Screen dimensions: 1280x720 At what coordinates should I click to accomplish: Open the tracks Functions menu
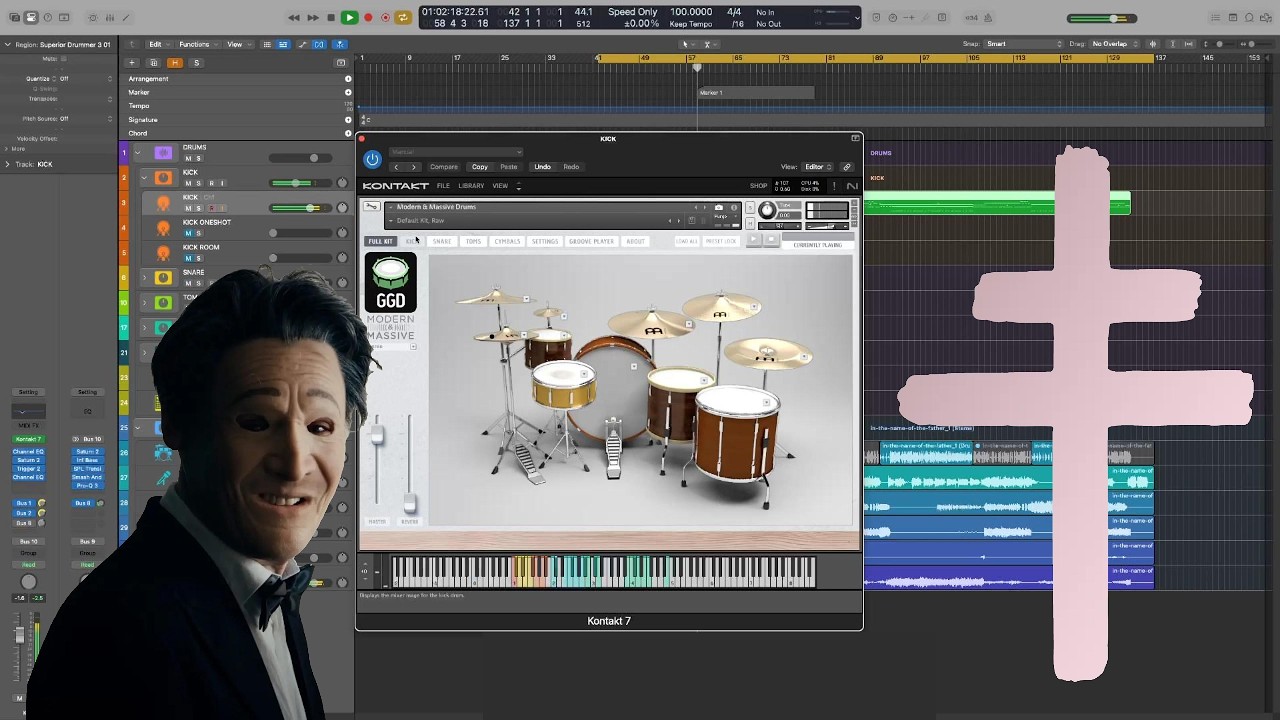197,44
